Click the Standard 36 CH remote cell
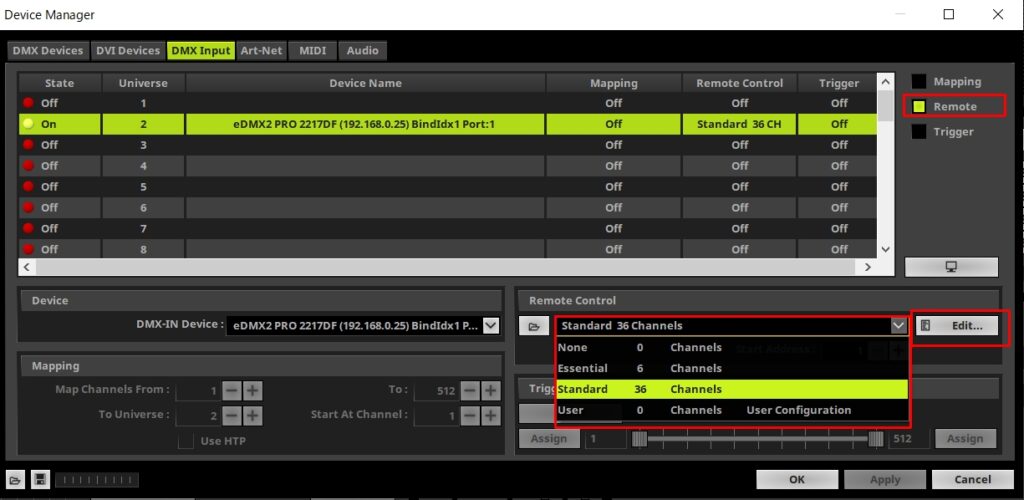This screenshot has height=500, width=1024. point(739,124)
